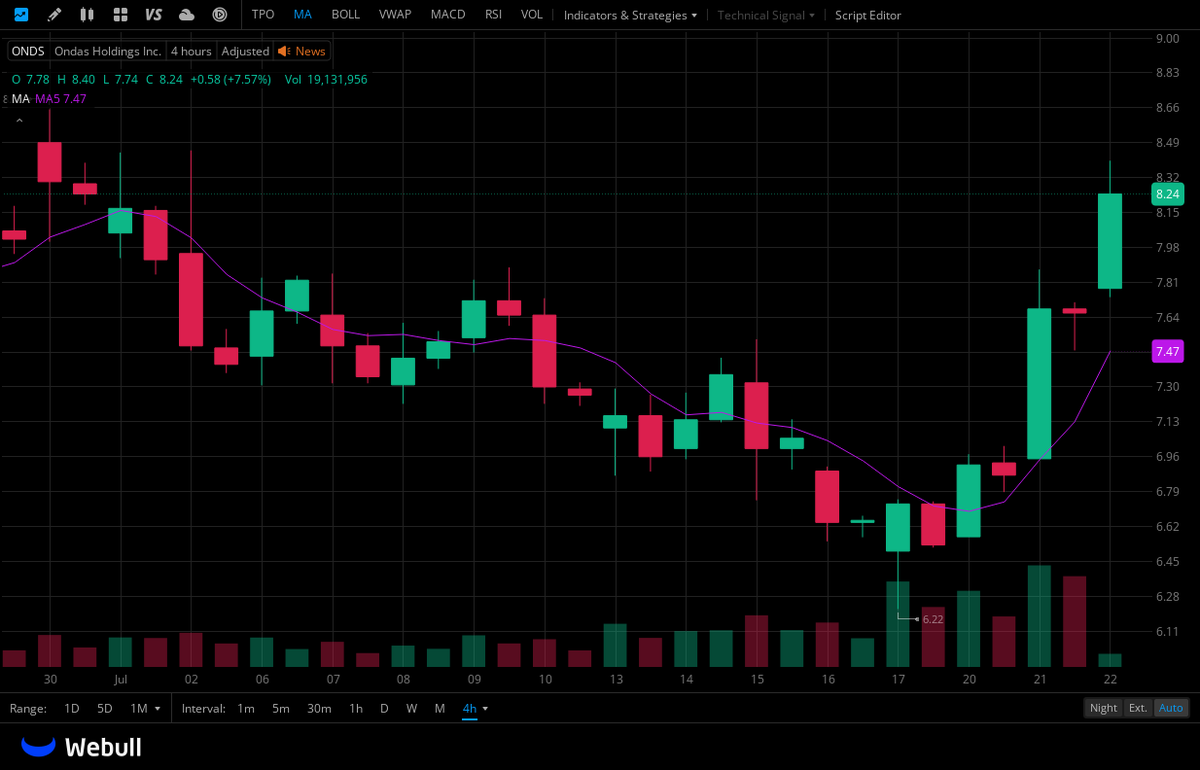Screen dimensions: 1200x770
Task: Click the purple 7.47 MA price tag
Action: click(1168, 351)
